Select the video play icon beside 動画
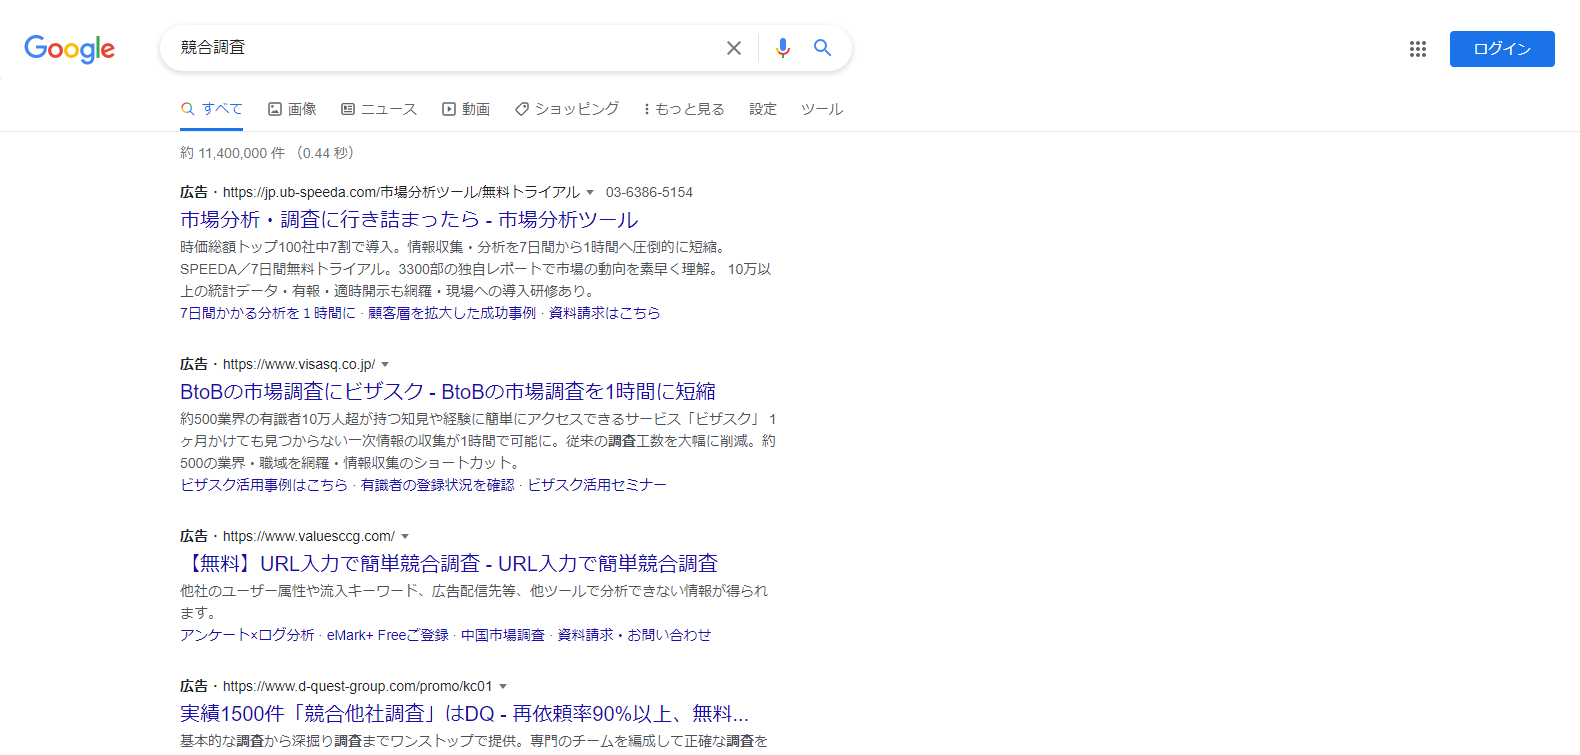Screen dimensions: 1580x755 449,109
